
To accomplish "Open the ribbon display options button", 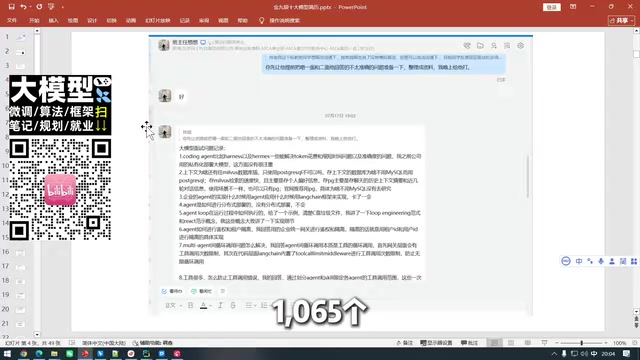I will click(573, 7).
